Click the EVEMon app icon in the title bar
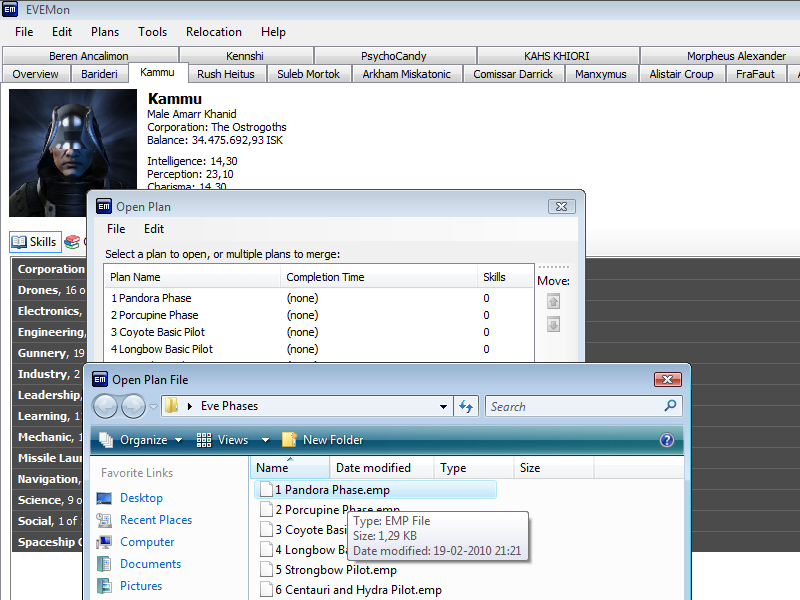The height and width of the screenshot is (600, 800). point(10,9)
